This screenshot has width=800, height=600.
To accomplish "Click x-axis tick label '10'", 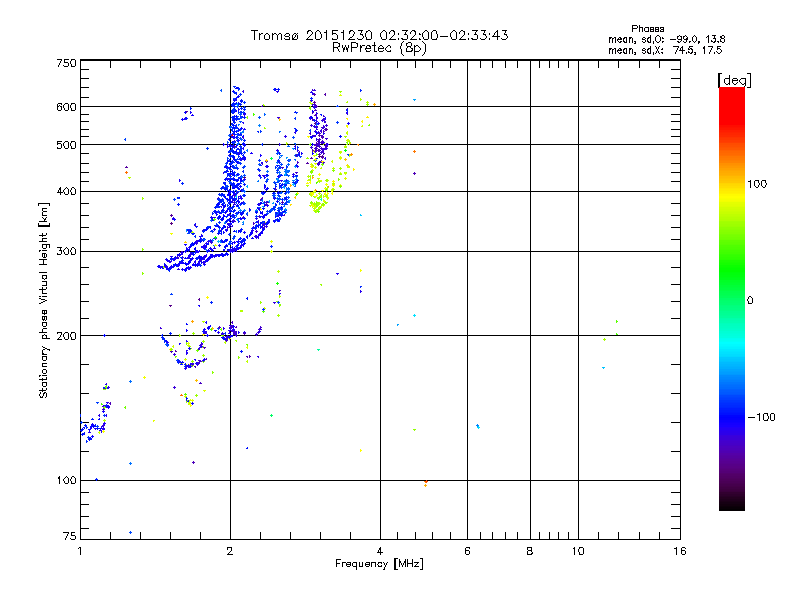I will (x=578, y=551).
